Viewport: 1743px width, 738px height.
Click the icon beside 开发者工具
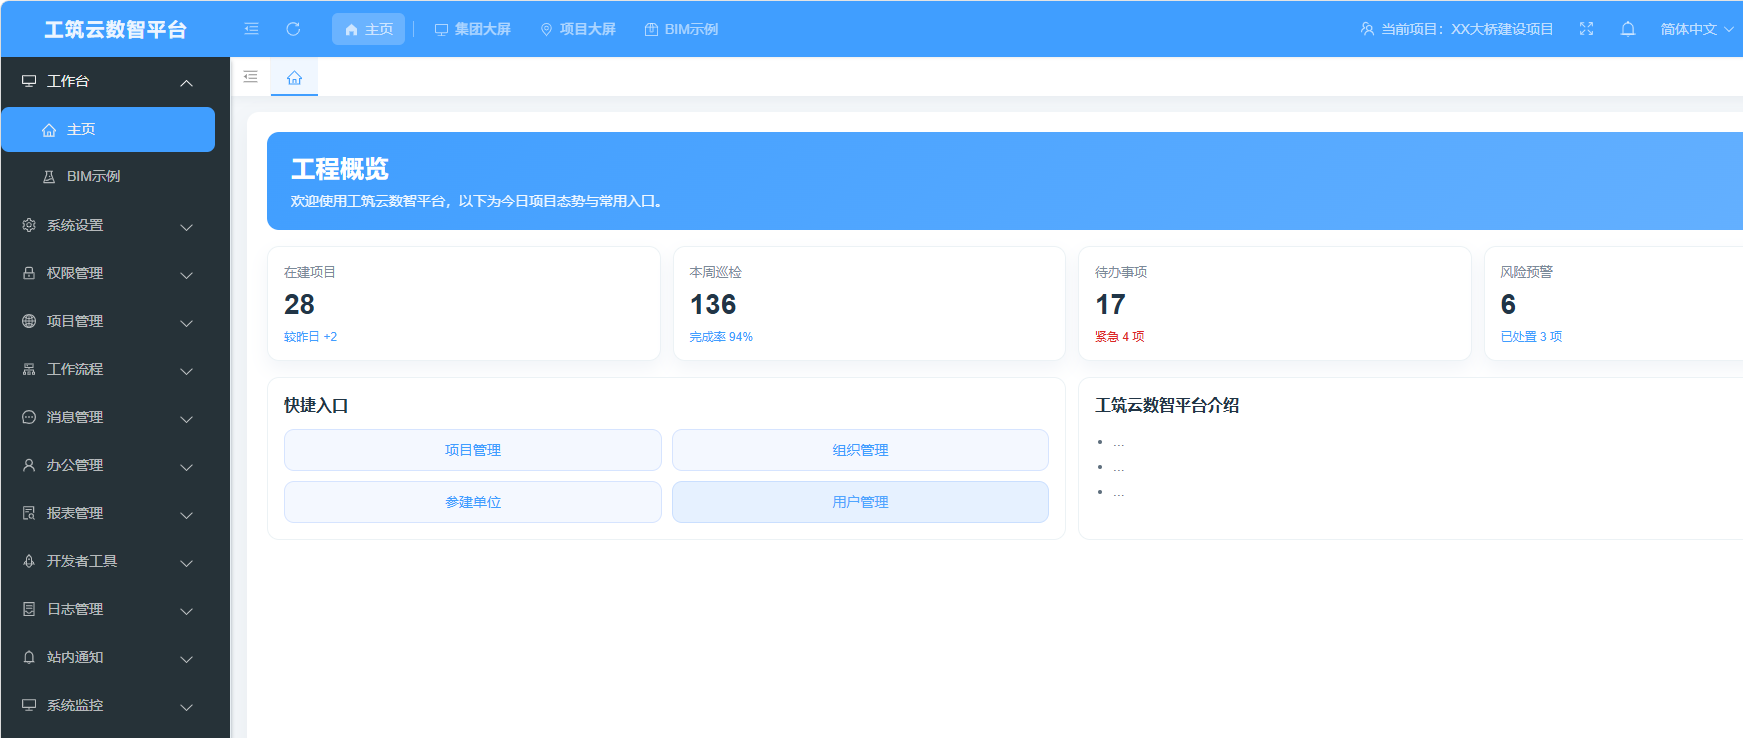coord(29,561)
